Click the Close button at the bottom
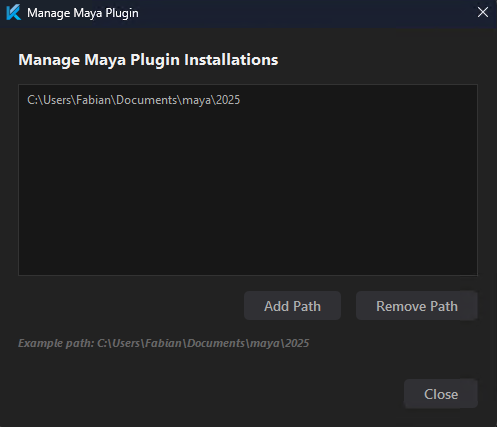This screenshot has height=427, width=497. click(441, 394)
